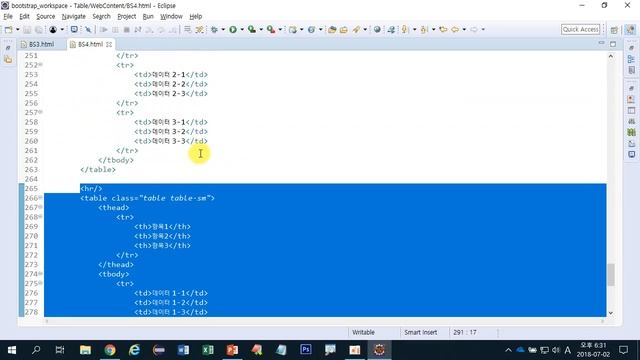
Task: Click the green Run icon
Action: click(233, 29)
